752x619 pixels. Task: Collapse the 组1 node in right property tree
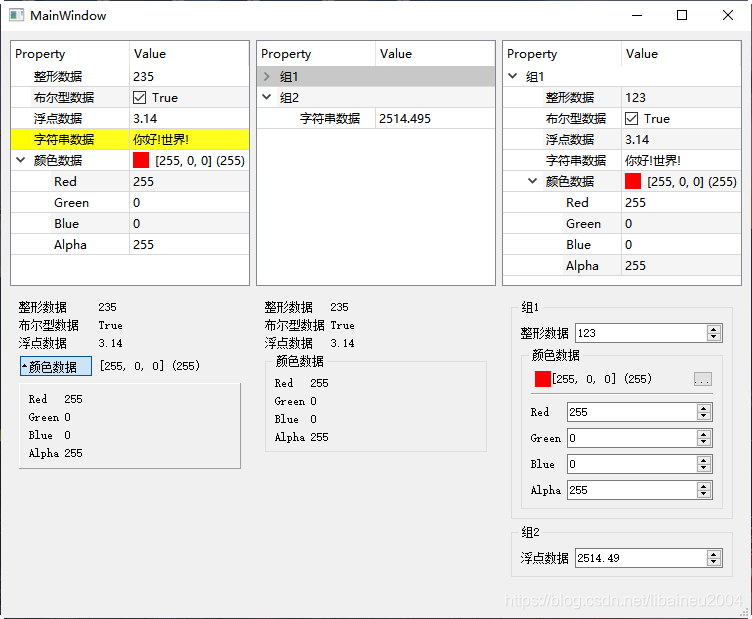pos(513,76)
